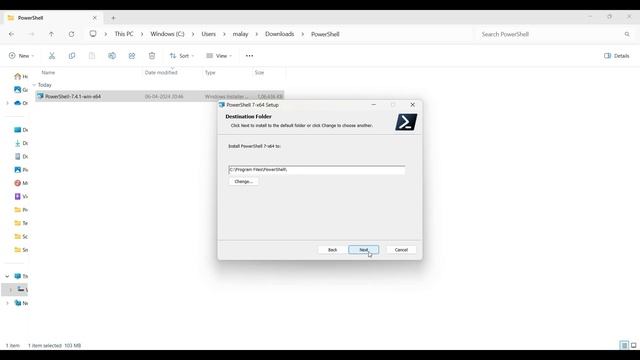Click the install path field in Setup dialog
This screenshot has height=360, width=640.
click(317, 170)
